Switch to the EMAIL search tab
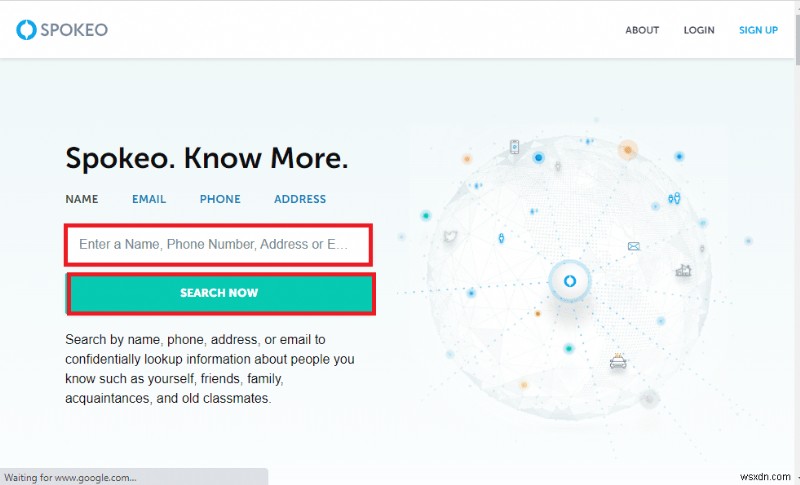 point(149,199)
